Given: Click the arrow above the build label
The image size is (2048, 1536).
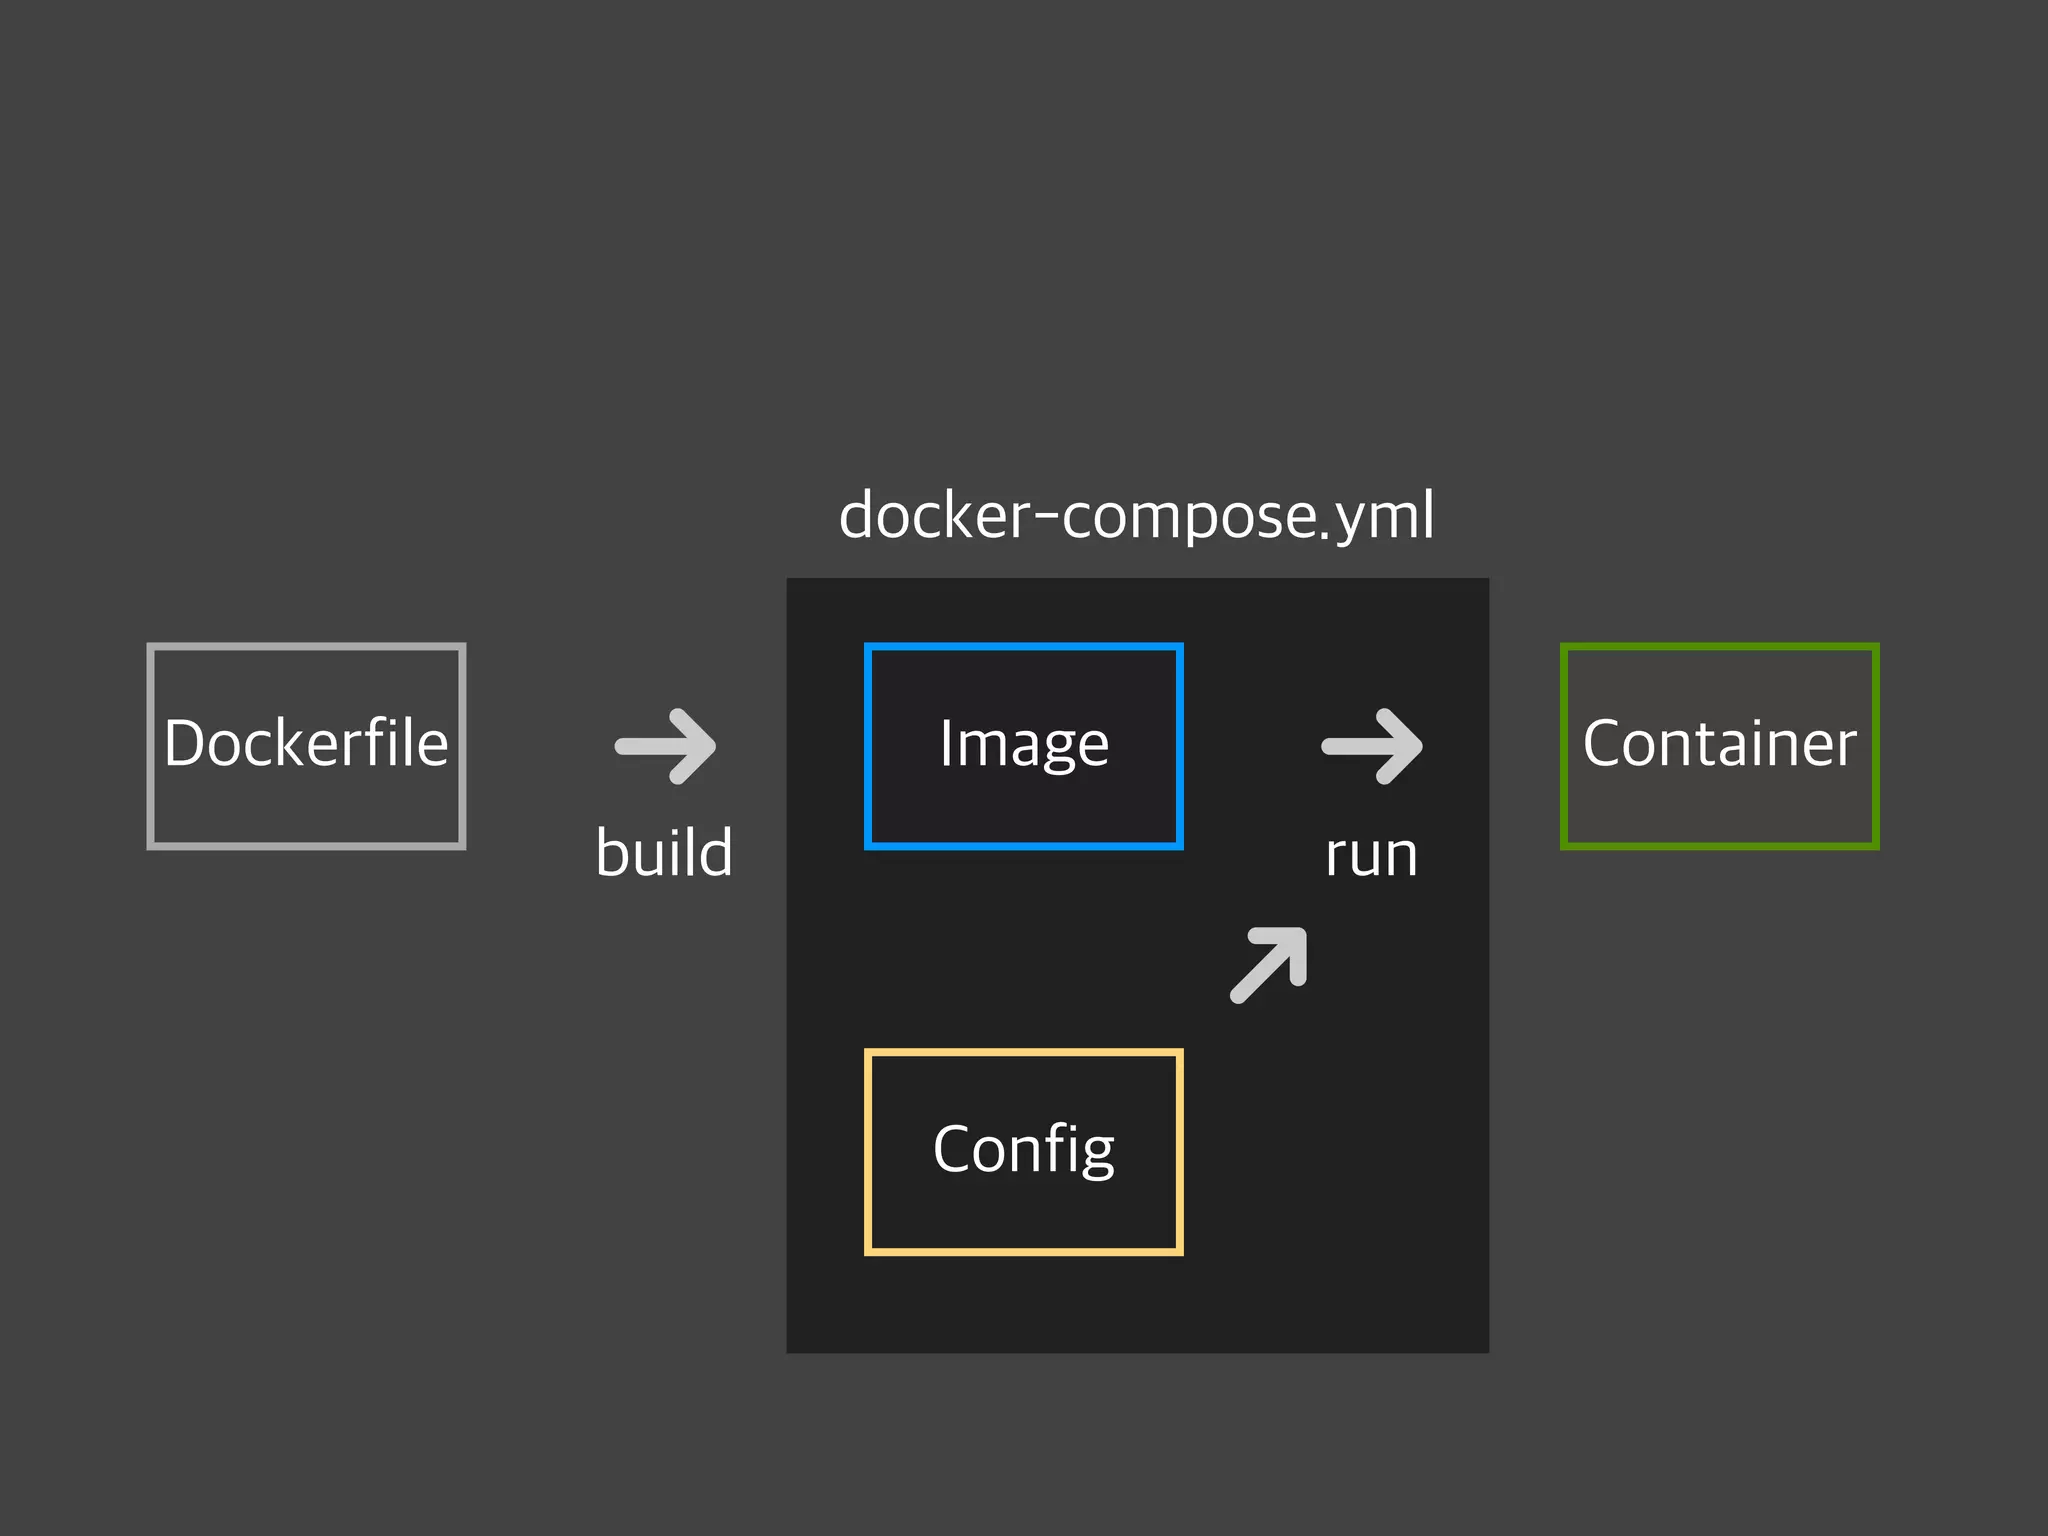Looking at the screenshot, I should click(x=666, y=746).
